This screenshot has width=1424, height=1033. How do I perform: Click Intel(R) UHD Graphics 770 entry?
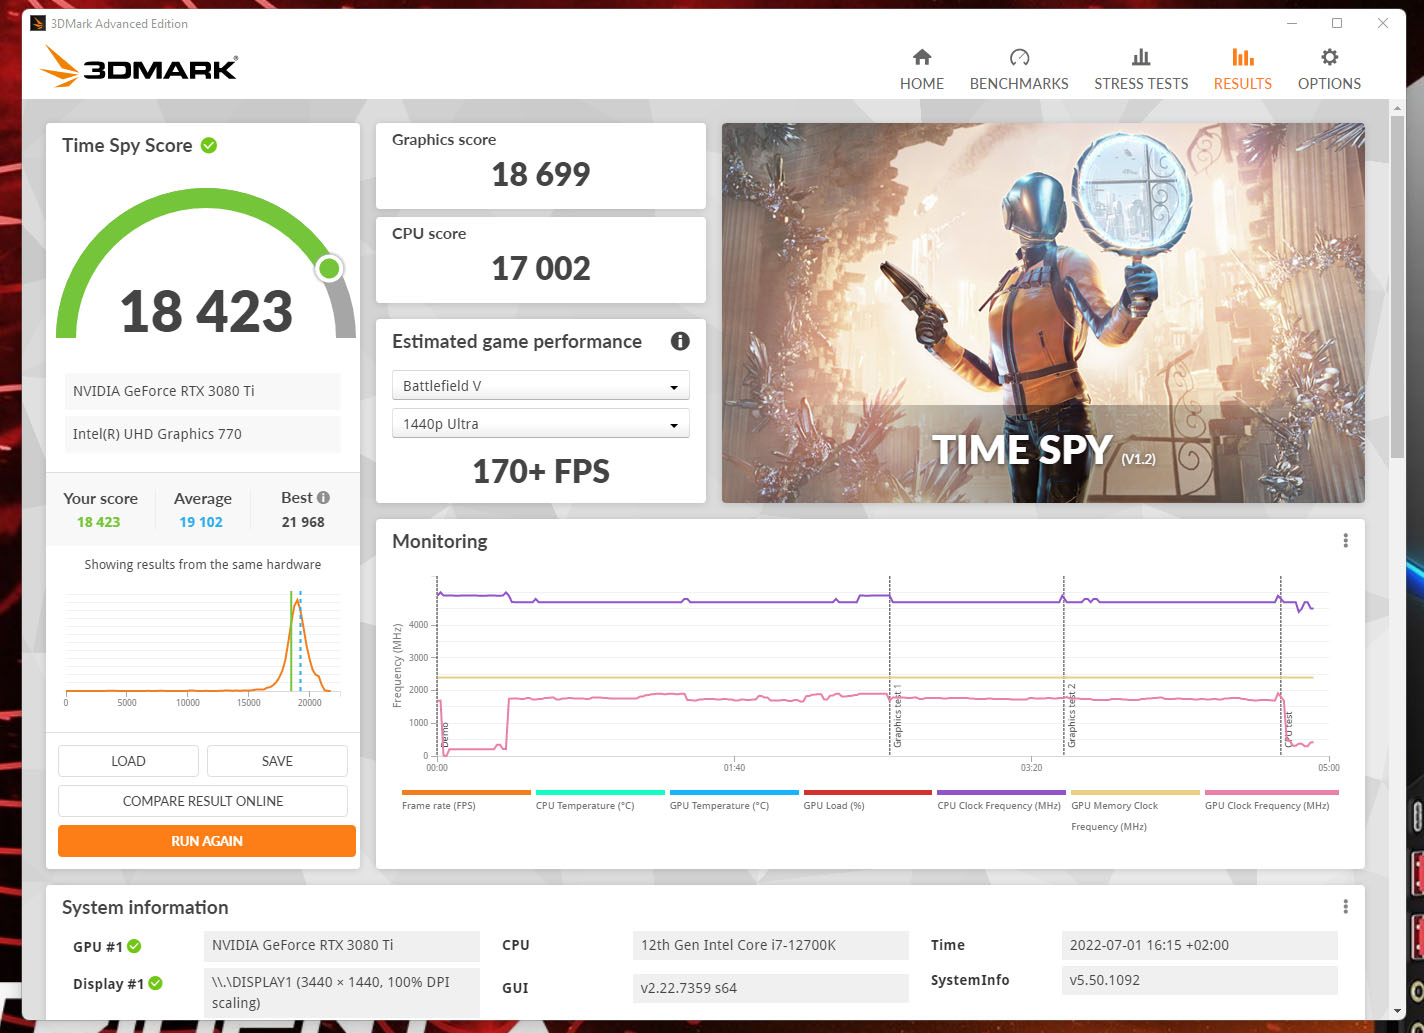[x=203, y=434]
